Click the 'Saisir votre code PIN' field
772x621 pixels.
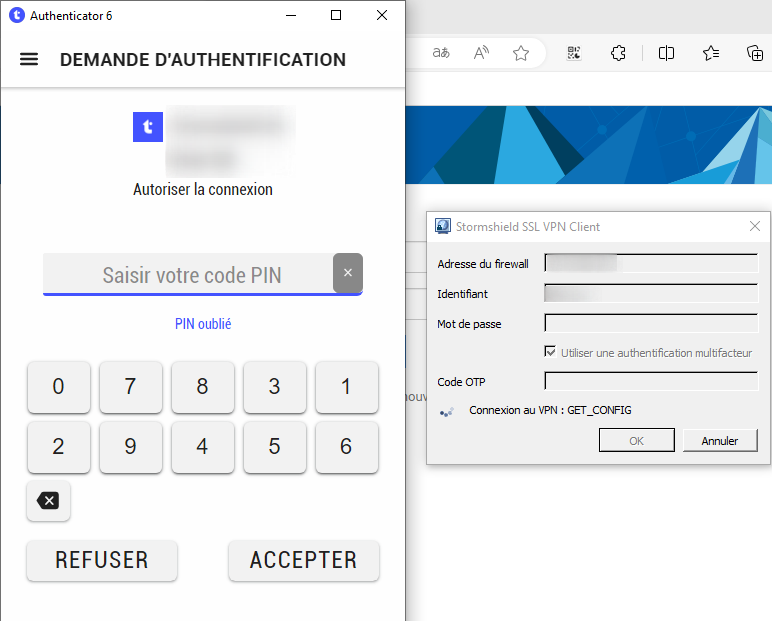pos(187,274)
